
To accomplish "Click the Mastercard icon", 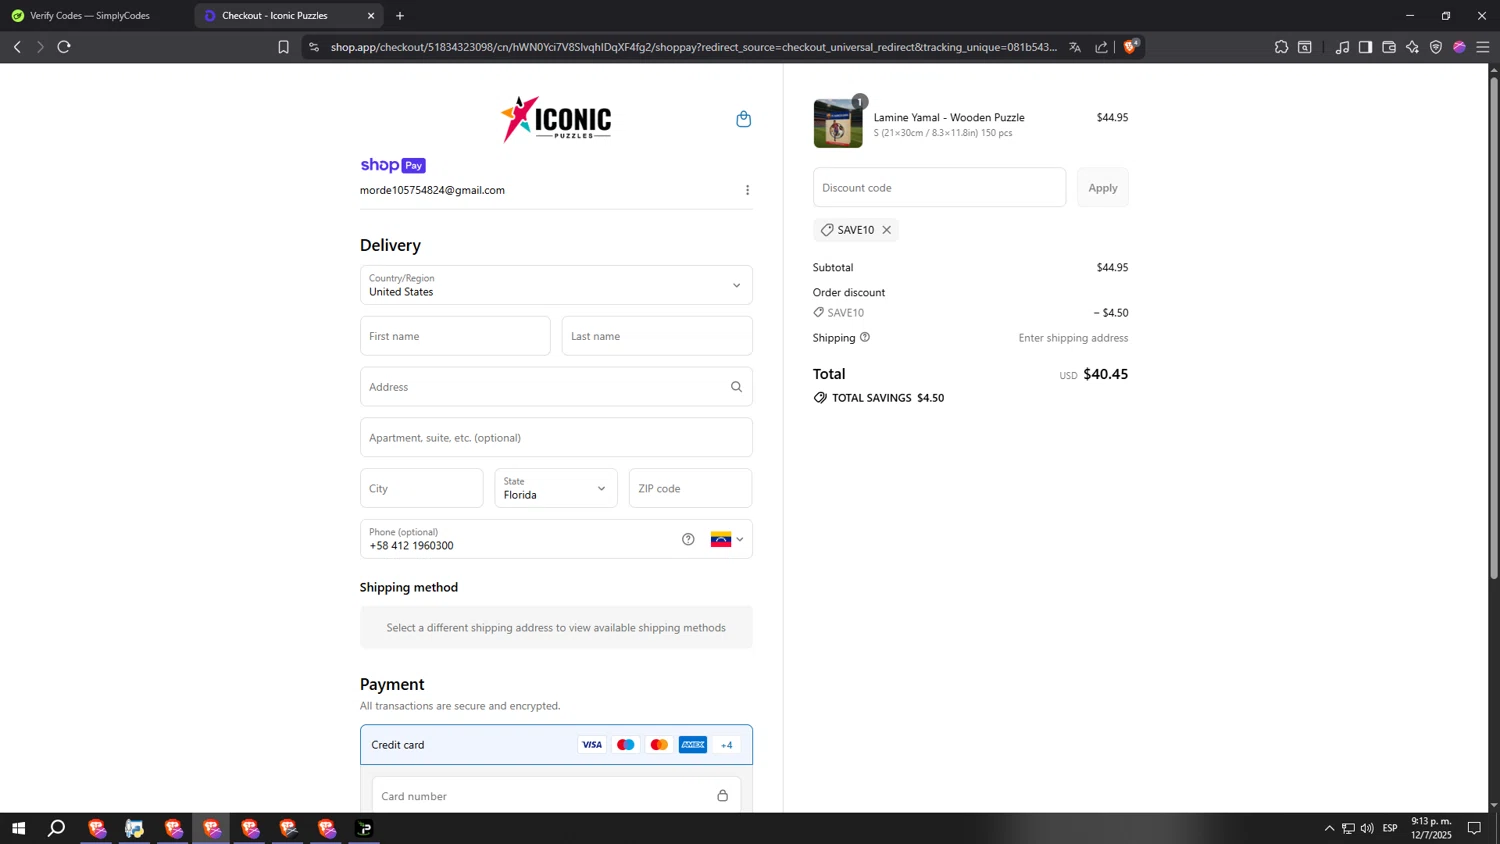I will [x=659, y=745].
